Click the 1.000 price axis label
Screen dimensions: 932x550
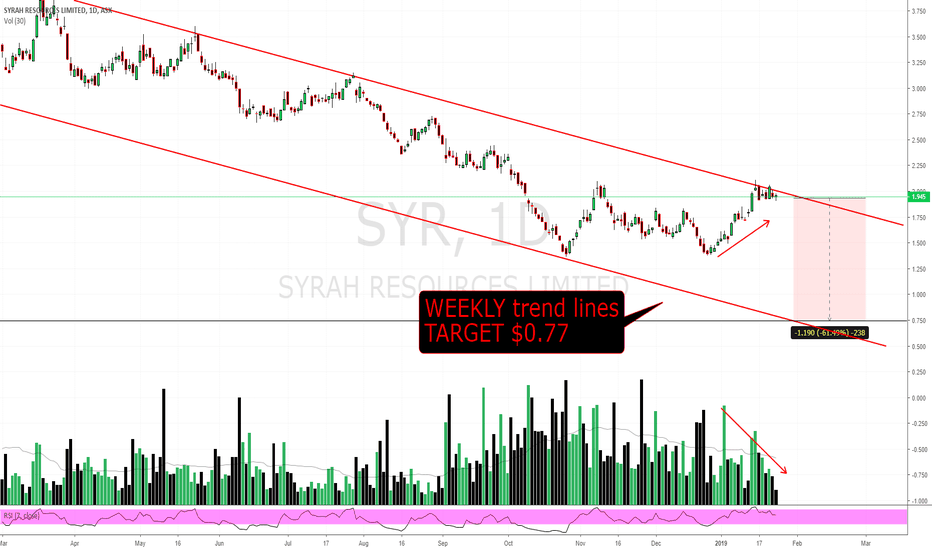[918, 295]
